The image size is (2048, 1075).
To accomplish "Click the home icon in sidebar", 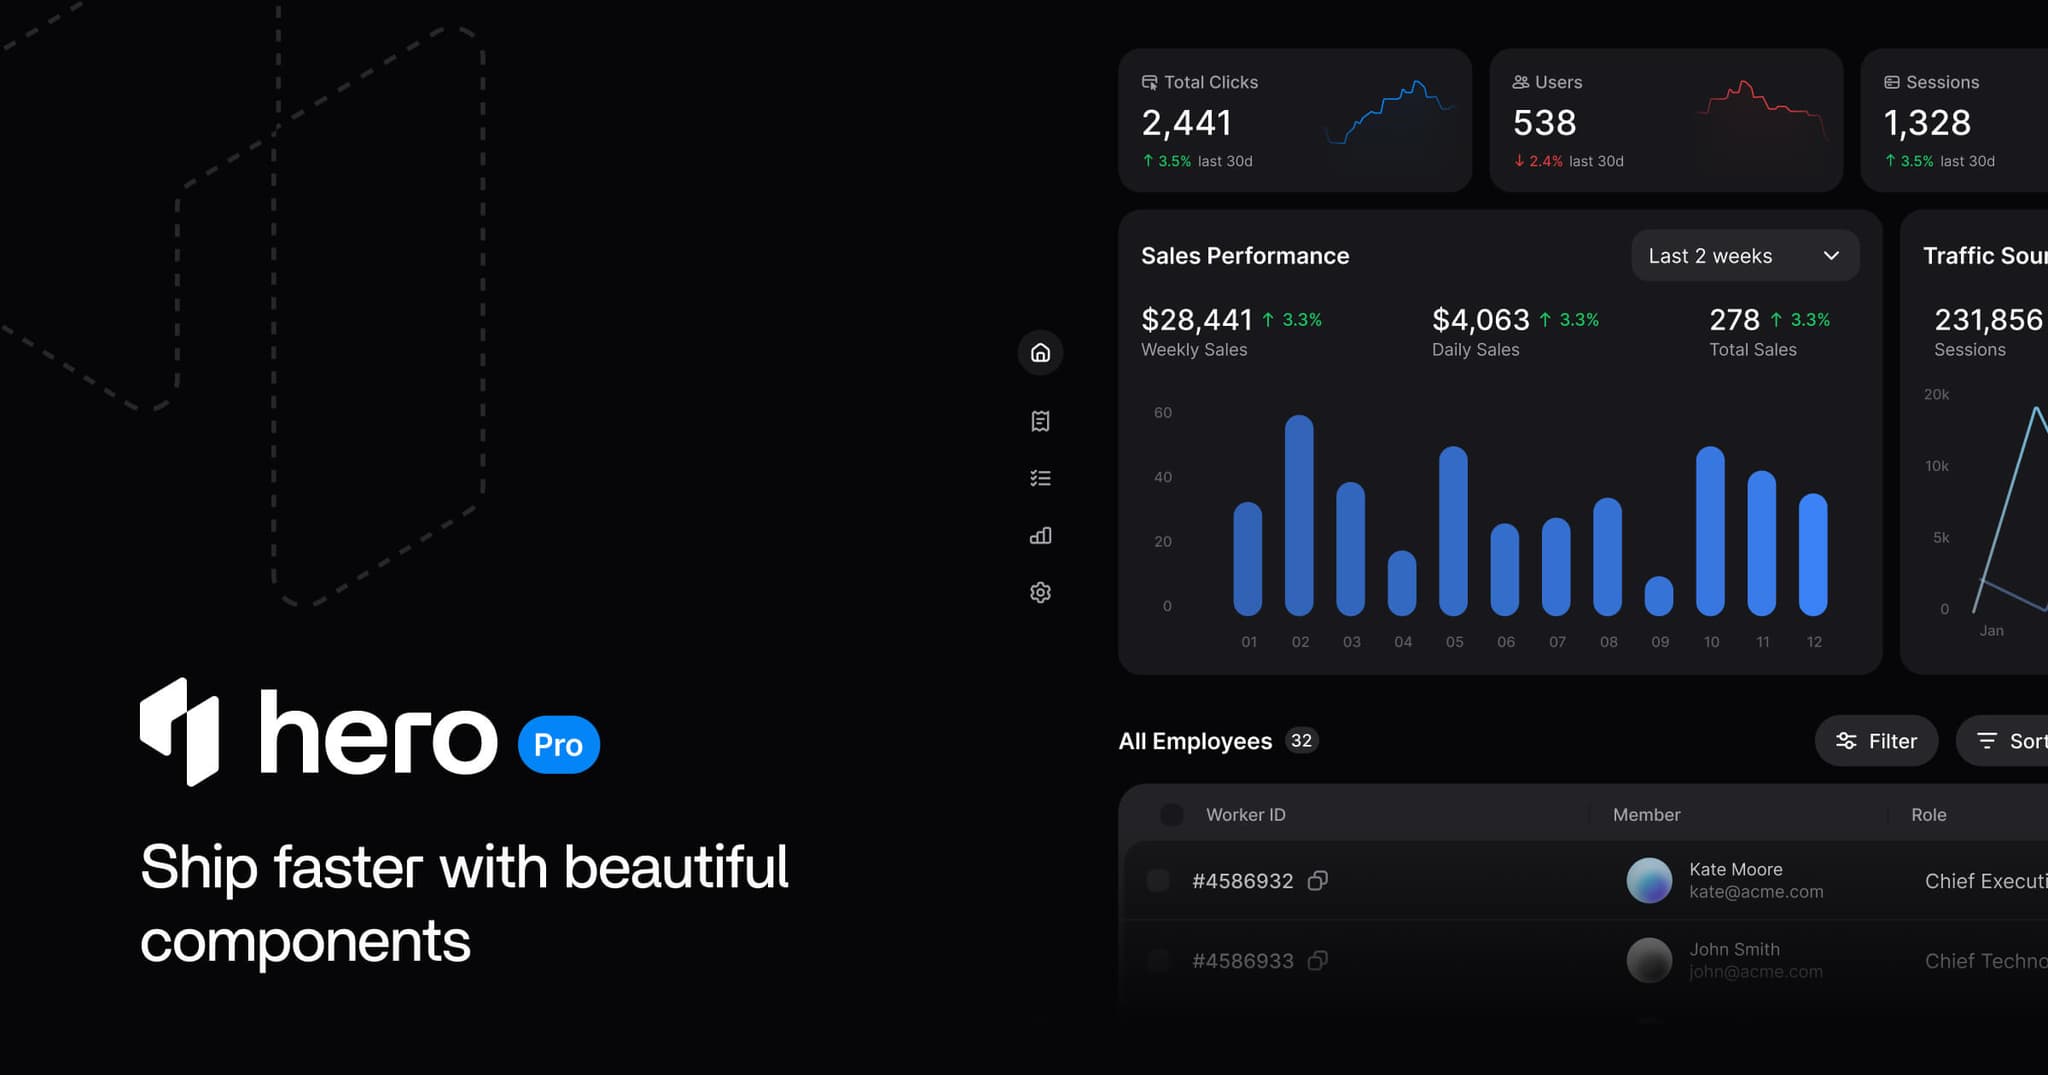I will (x=1040, y=353).
